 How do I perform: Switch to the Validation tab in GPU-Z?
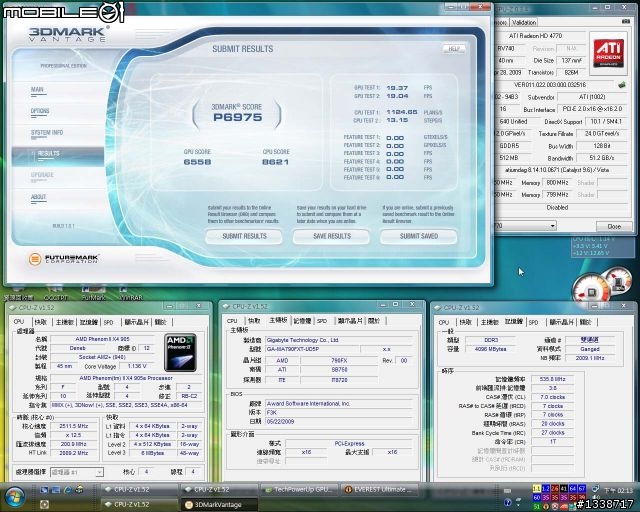[524, 22]
